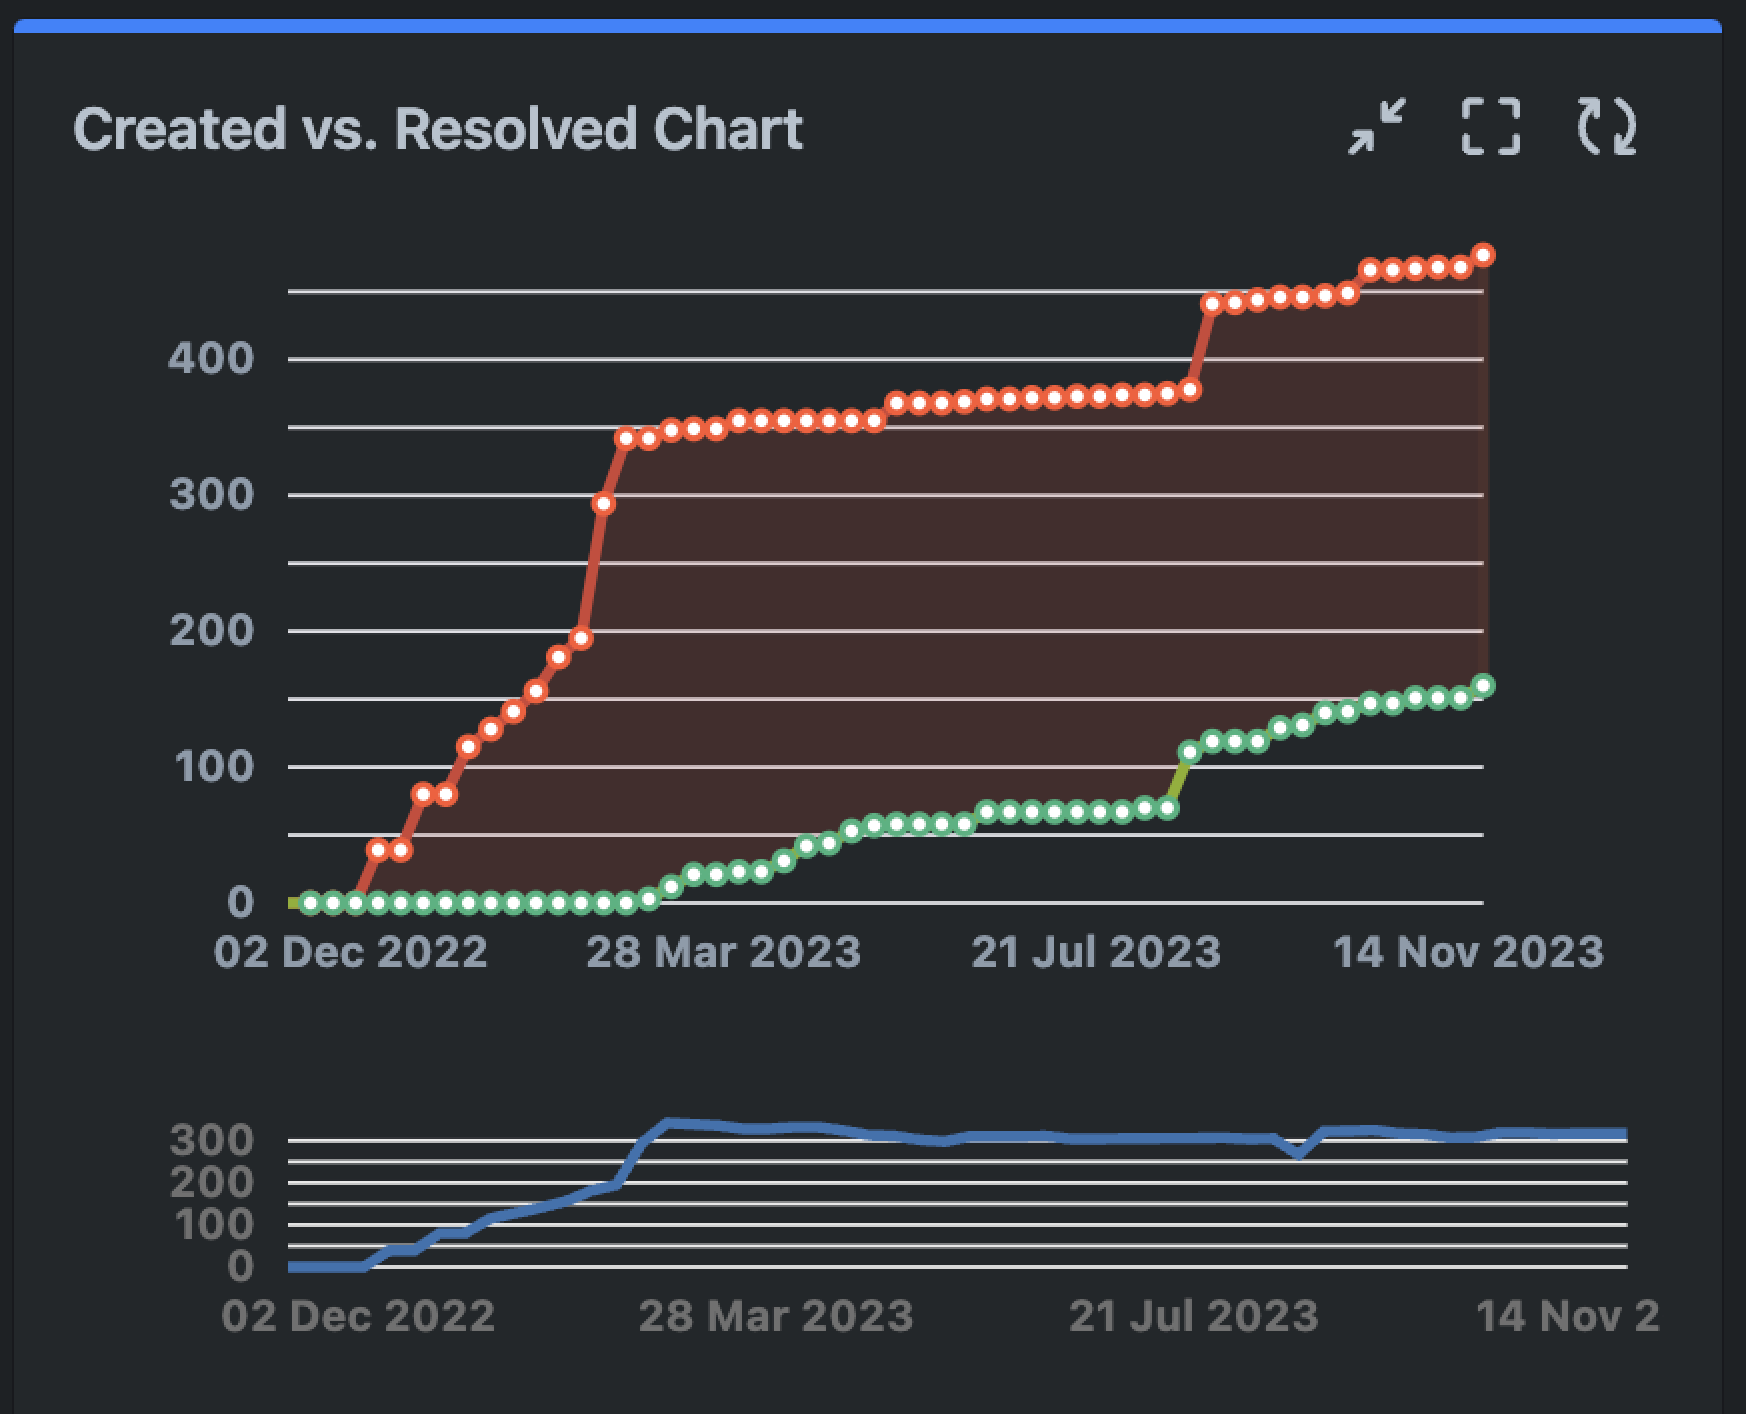Select the red data point near 300

[605, 503]
